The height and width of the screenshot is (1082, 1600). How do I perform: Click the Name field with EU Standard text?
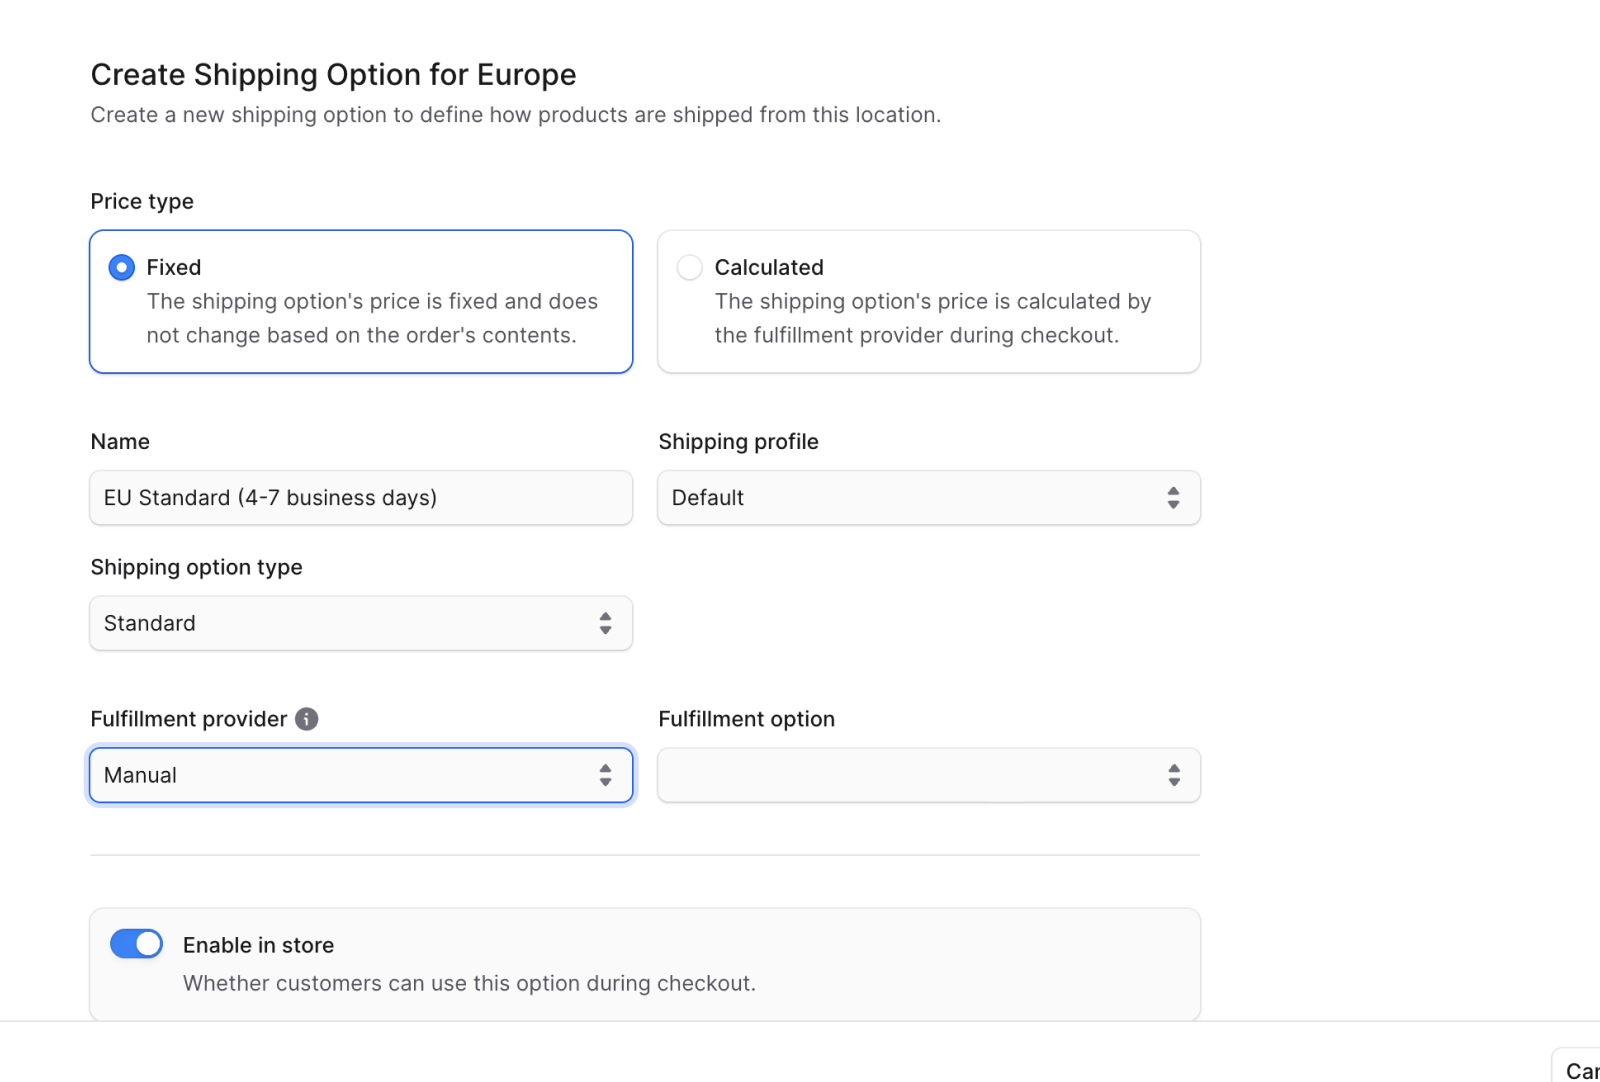pos(360,498)
